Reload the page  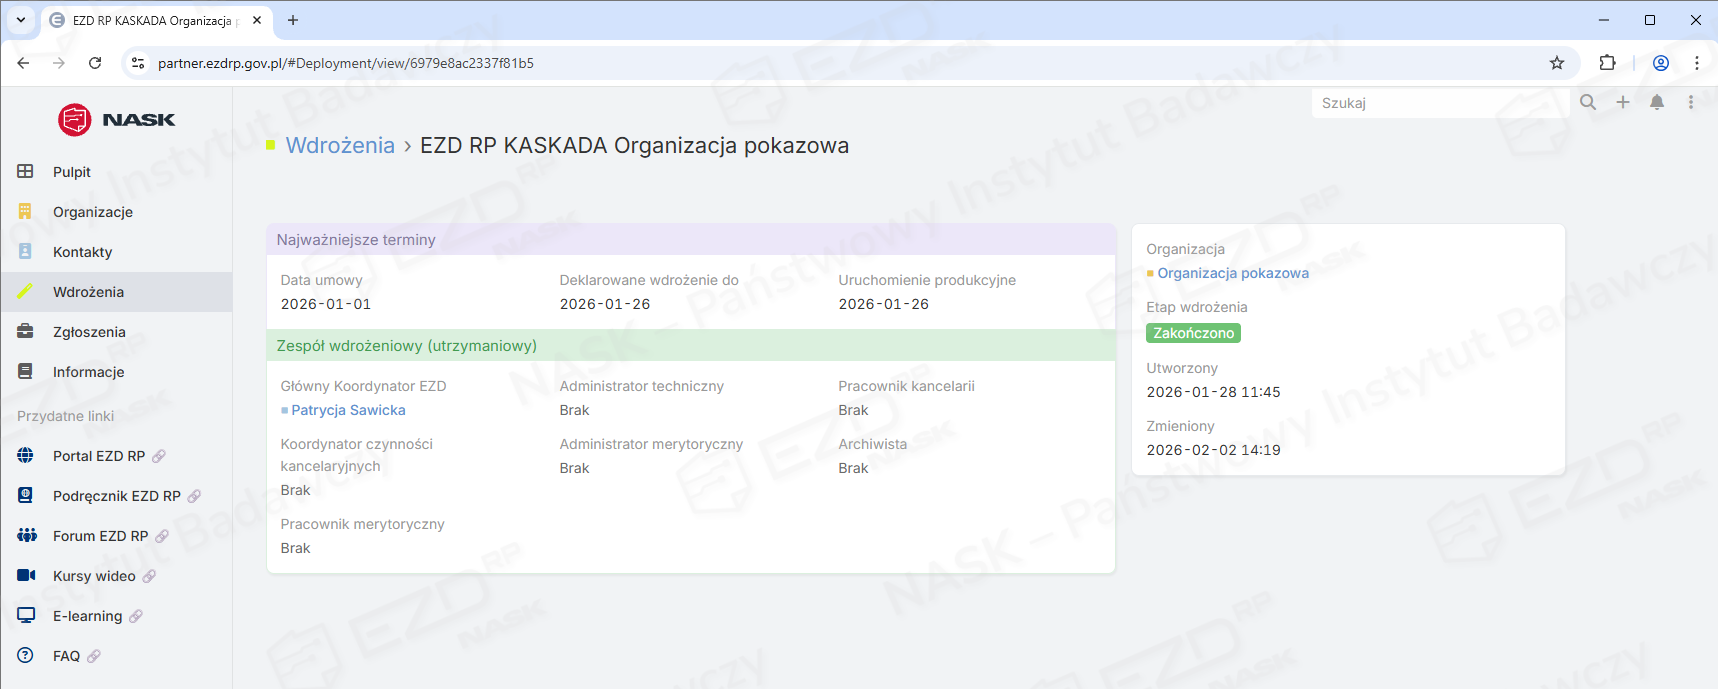(95, 63)
